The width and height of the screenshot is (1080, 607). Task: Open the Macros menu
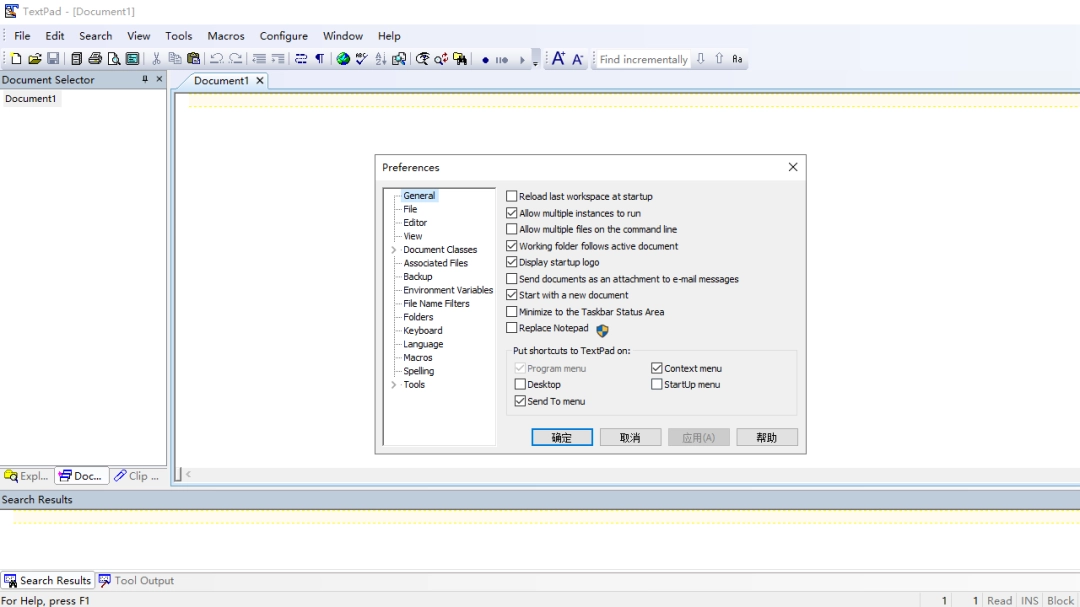click(226, 36)
